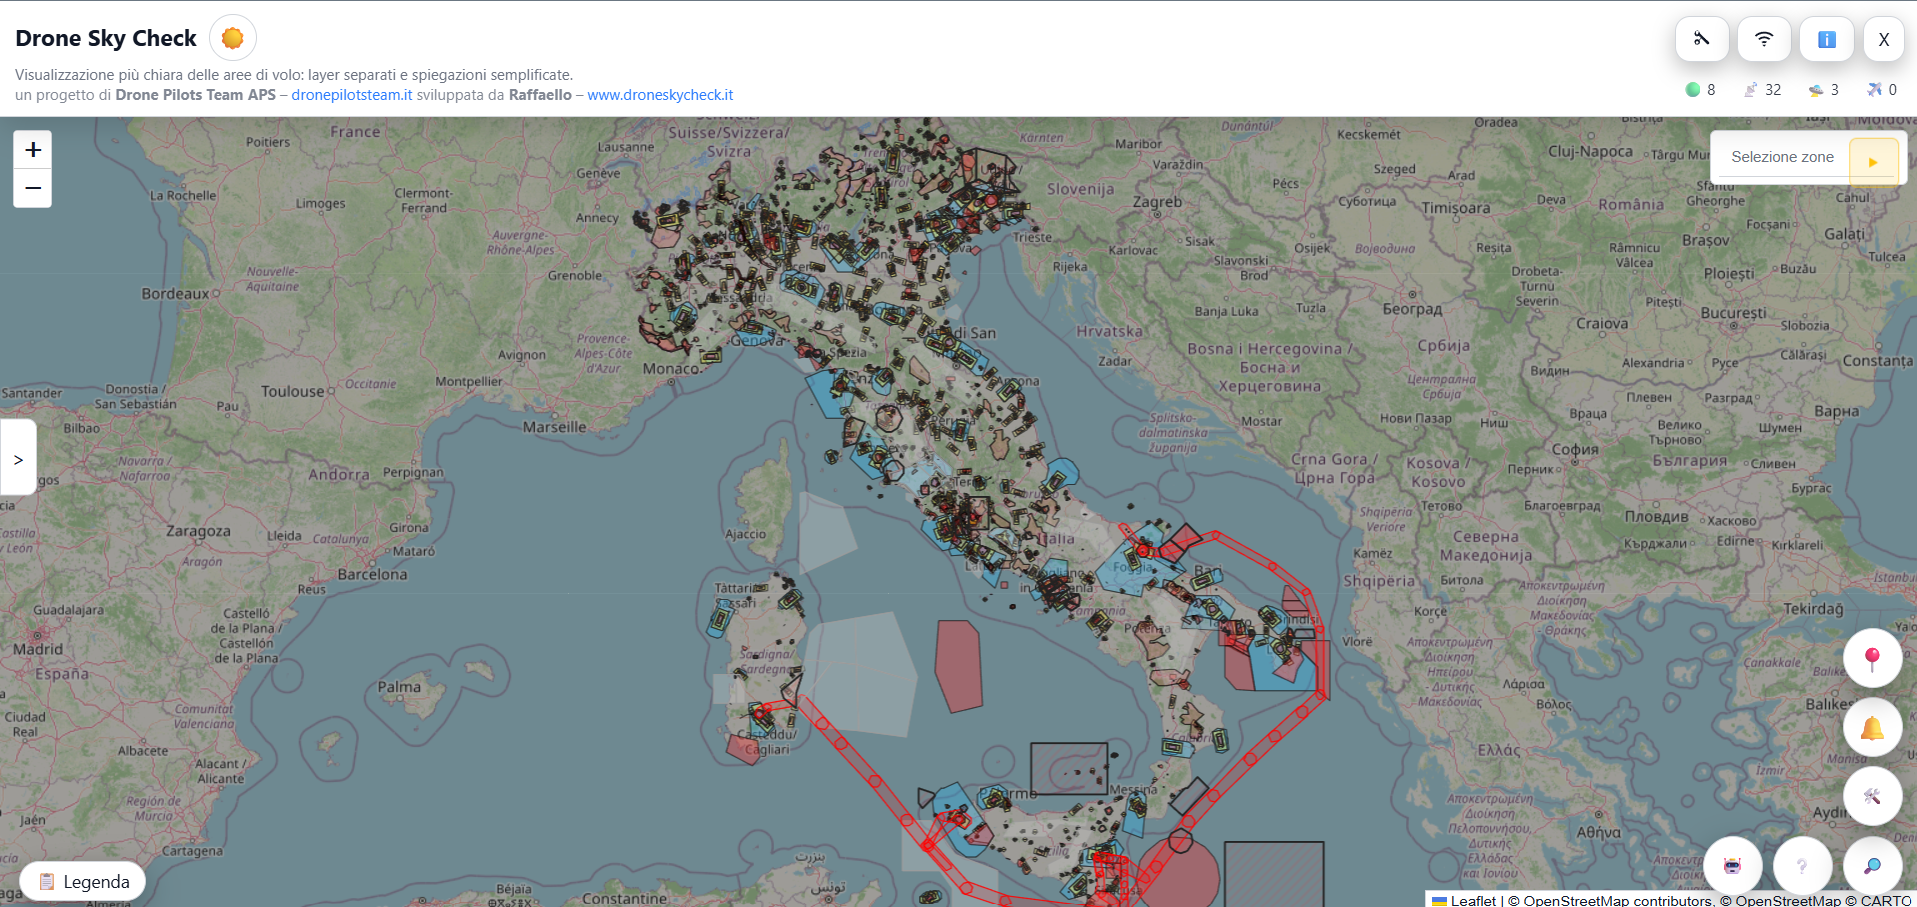Click the Zagreb label on the map

(x=1157, y=202)
